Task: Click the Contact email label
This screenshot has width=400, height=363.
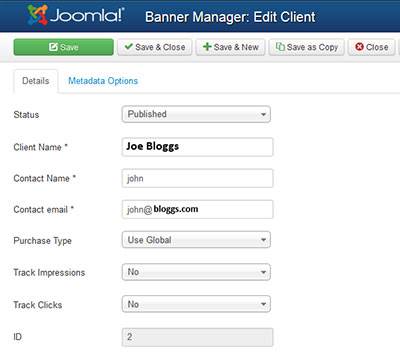Action: (x=43, y=210)
